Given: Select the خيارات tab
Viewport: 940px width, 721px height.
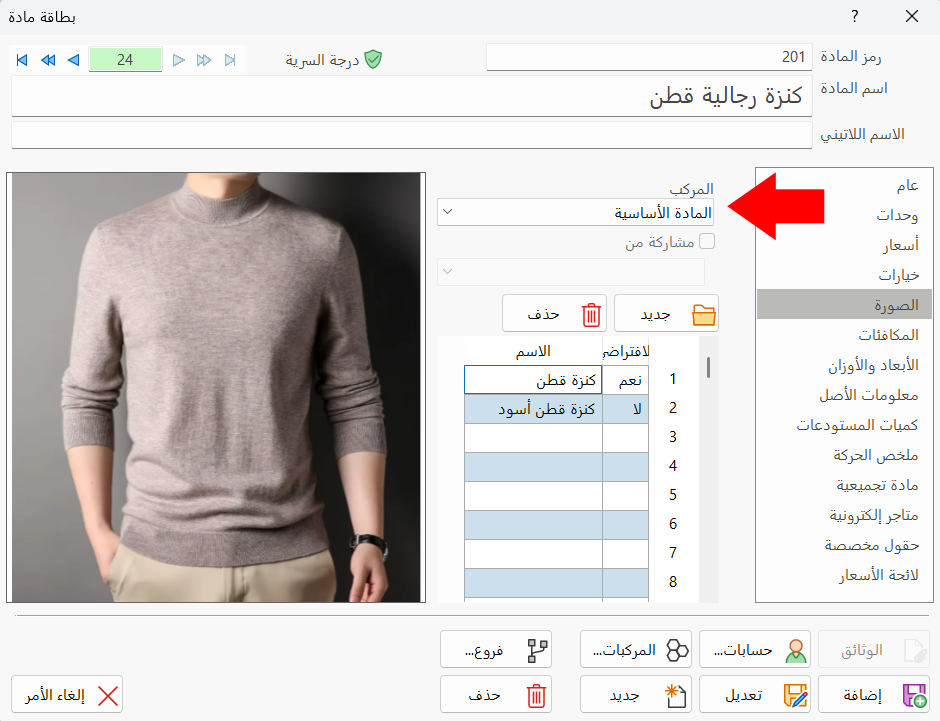Looking at the screenshot, I should pyautogui.click(x=844, y=275).
